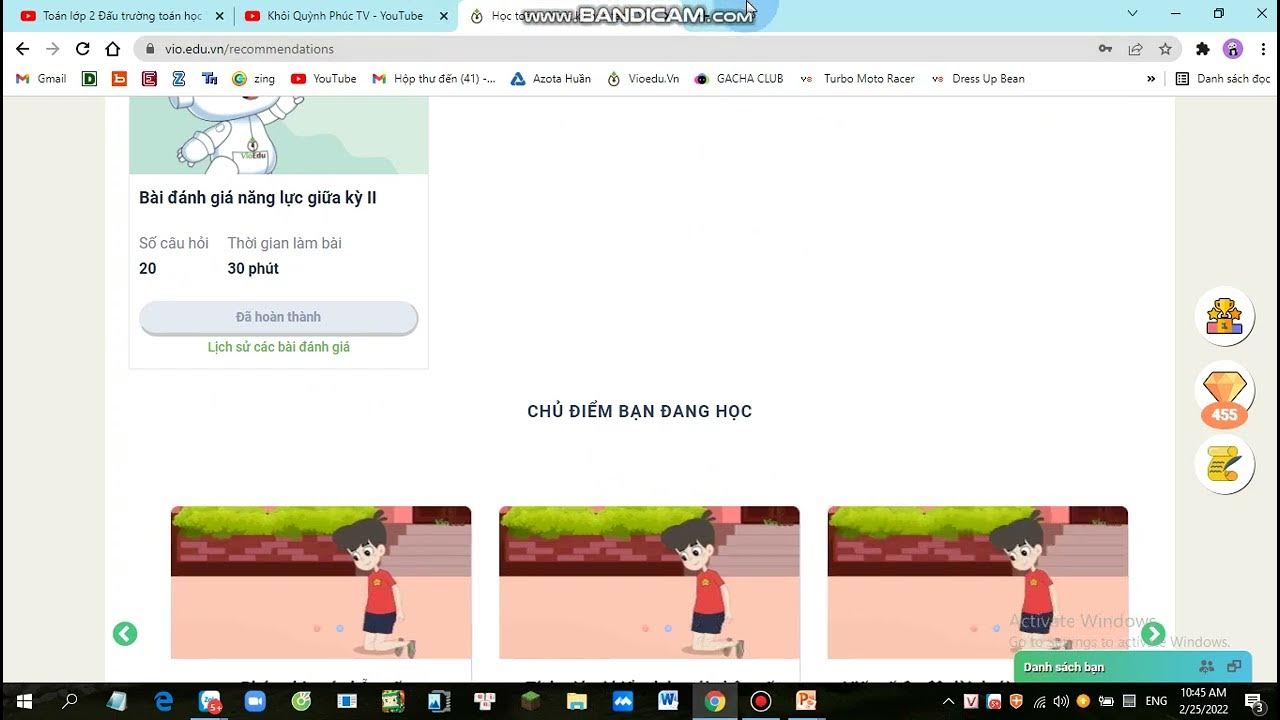This screenshot has height=720, width=1280.
Task: Open Minecraft grass block taskbar icon
Action: pyautogui.click(x=530, y=701)
